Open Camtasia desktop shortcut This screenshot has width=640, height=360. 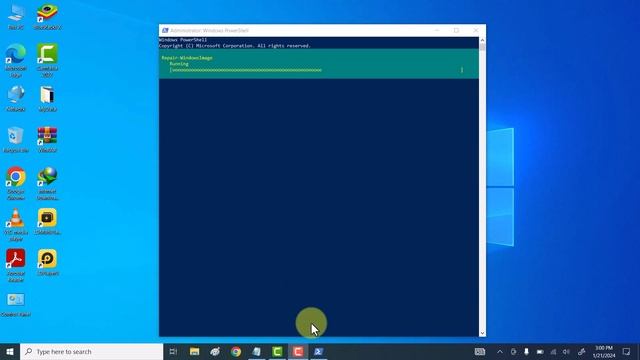click(x=47, y=60)
